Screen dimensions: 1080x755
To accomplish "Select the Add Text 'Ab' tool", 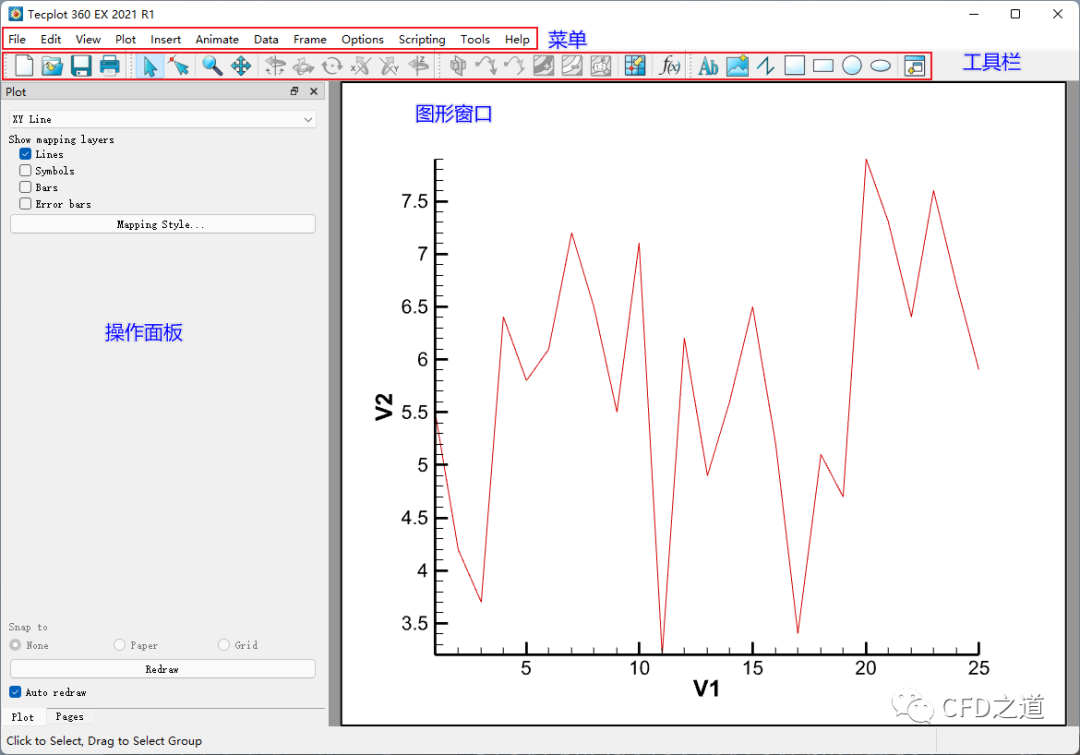I will coord(708,67).
